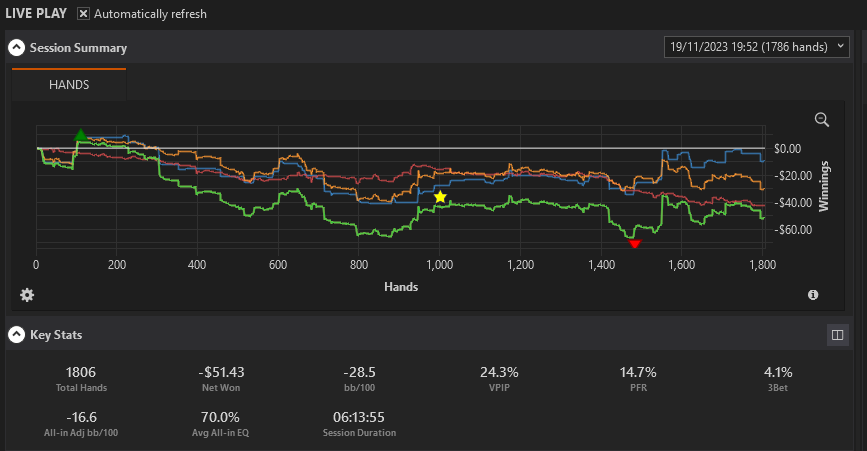Open graph settings gear icon
This screenshot has width=867, height=451.
click(x=27, y=295)
